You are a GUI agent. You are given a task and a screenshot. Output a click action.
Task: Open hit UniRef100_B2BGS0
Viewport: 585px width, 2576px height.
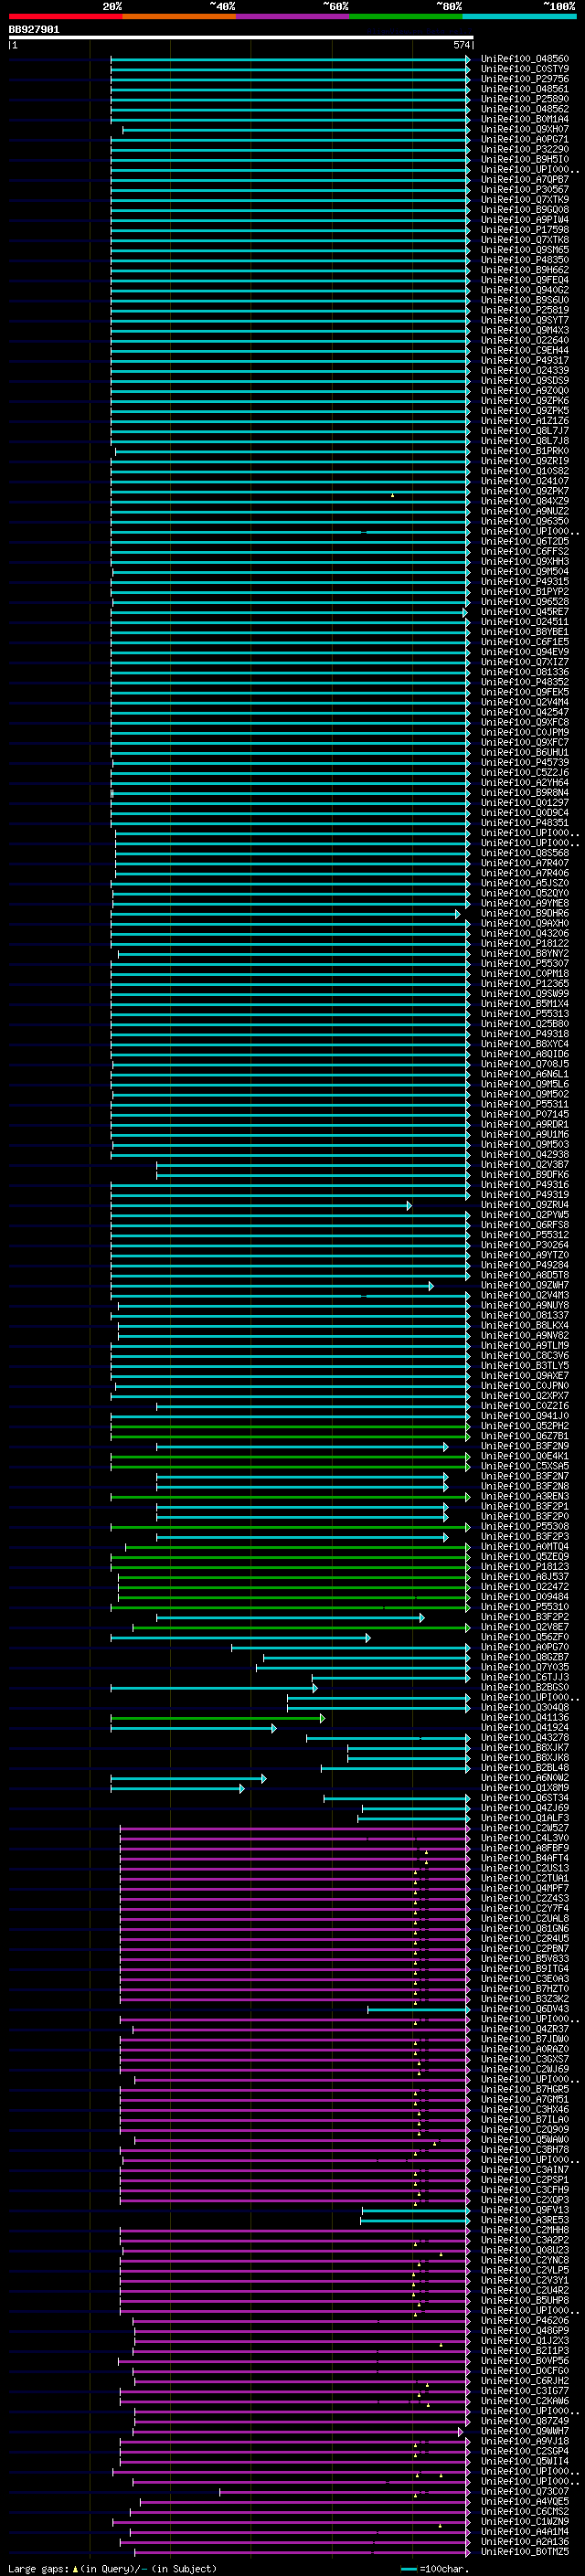pyautogui.click(x=524, y=1687)
